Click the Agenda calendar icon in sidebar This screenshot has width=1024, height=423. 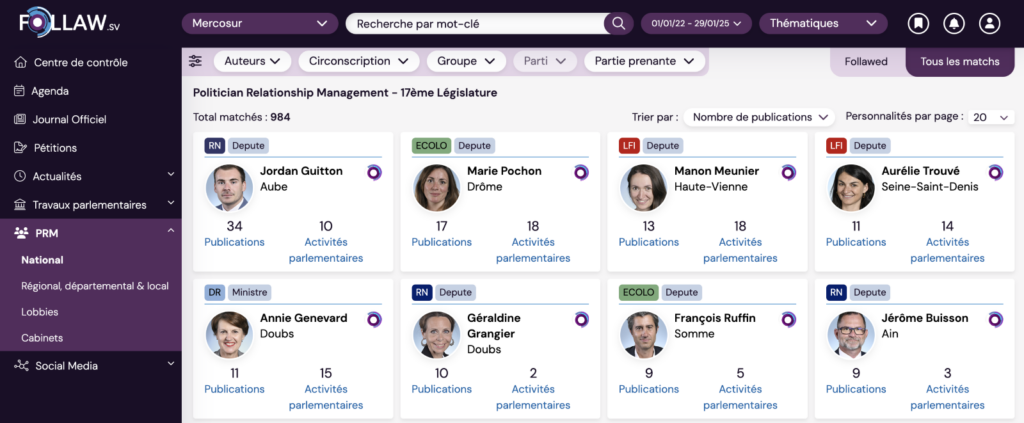[20, 91]
